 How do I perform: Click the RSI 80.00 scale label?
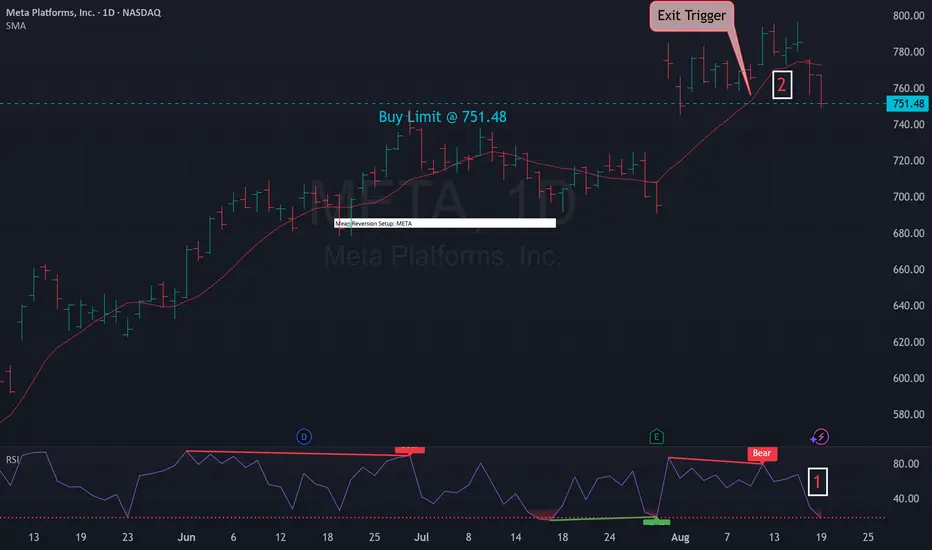click(x=906, y=464)
